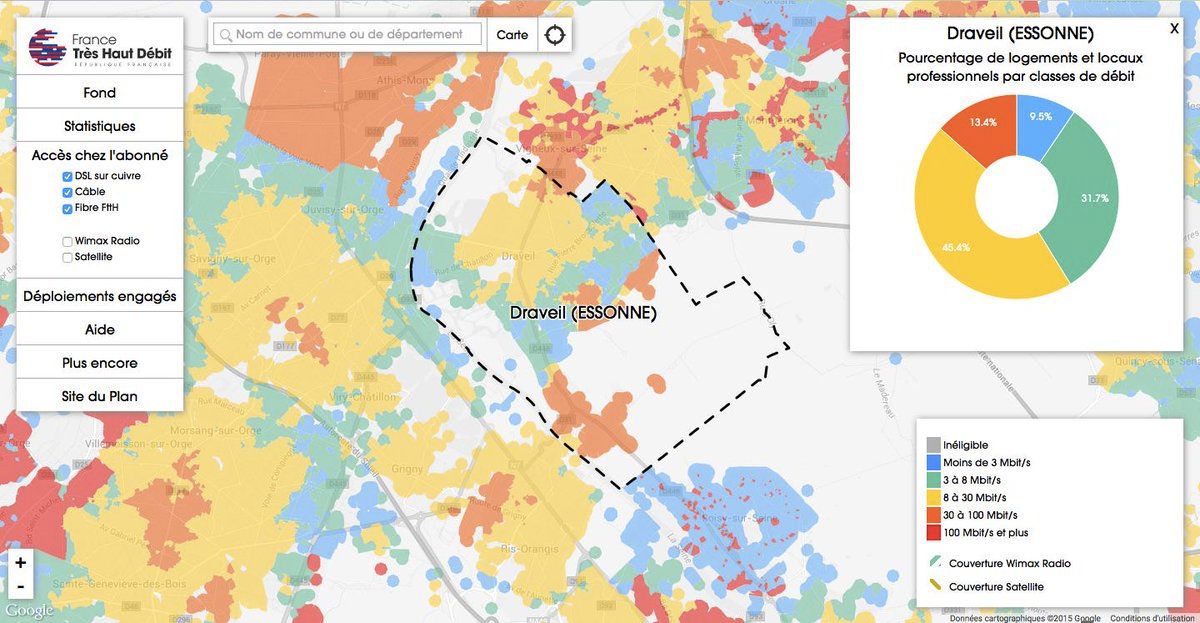Expand the Déploiements engagés section
Screen dimensions: 1200x623
100,296
